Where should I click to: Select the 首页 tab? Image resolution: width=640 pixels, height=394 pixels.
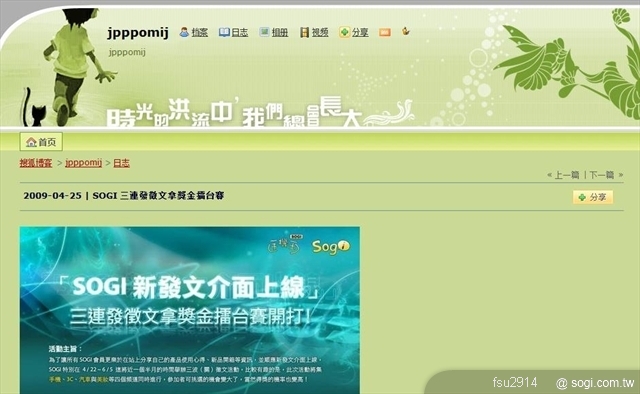click(41, 142)
